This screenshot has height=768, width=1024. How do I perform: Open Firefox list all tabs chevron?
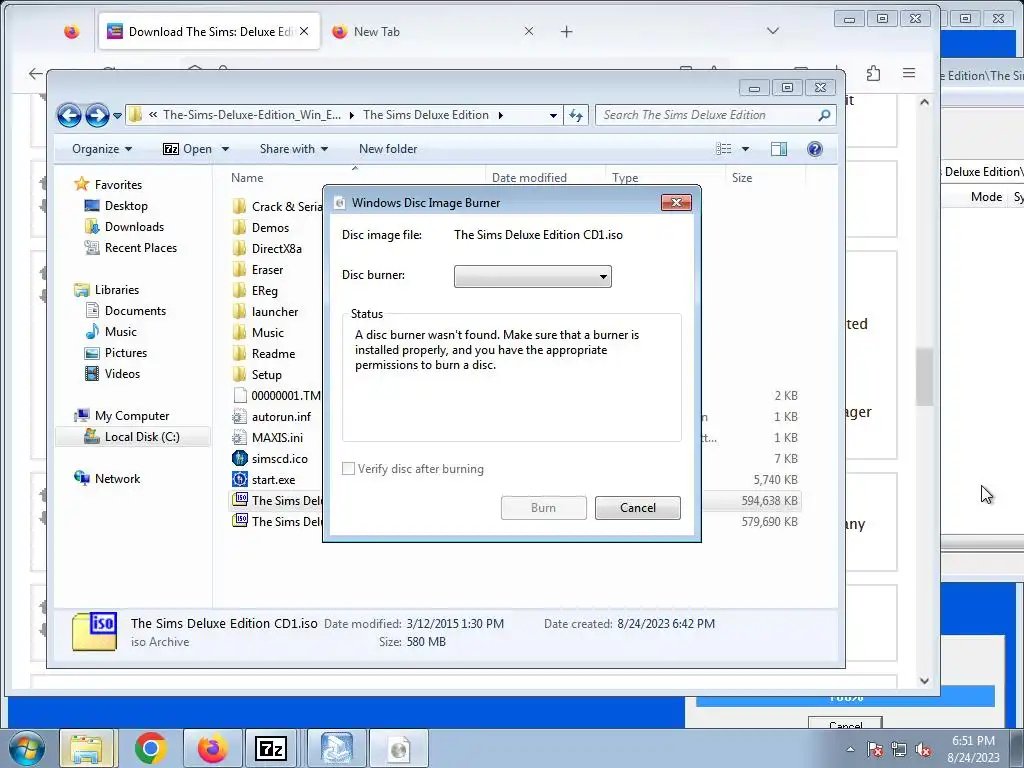pos(773,31)
